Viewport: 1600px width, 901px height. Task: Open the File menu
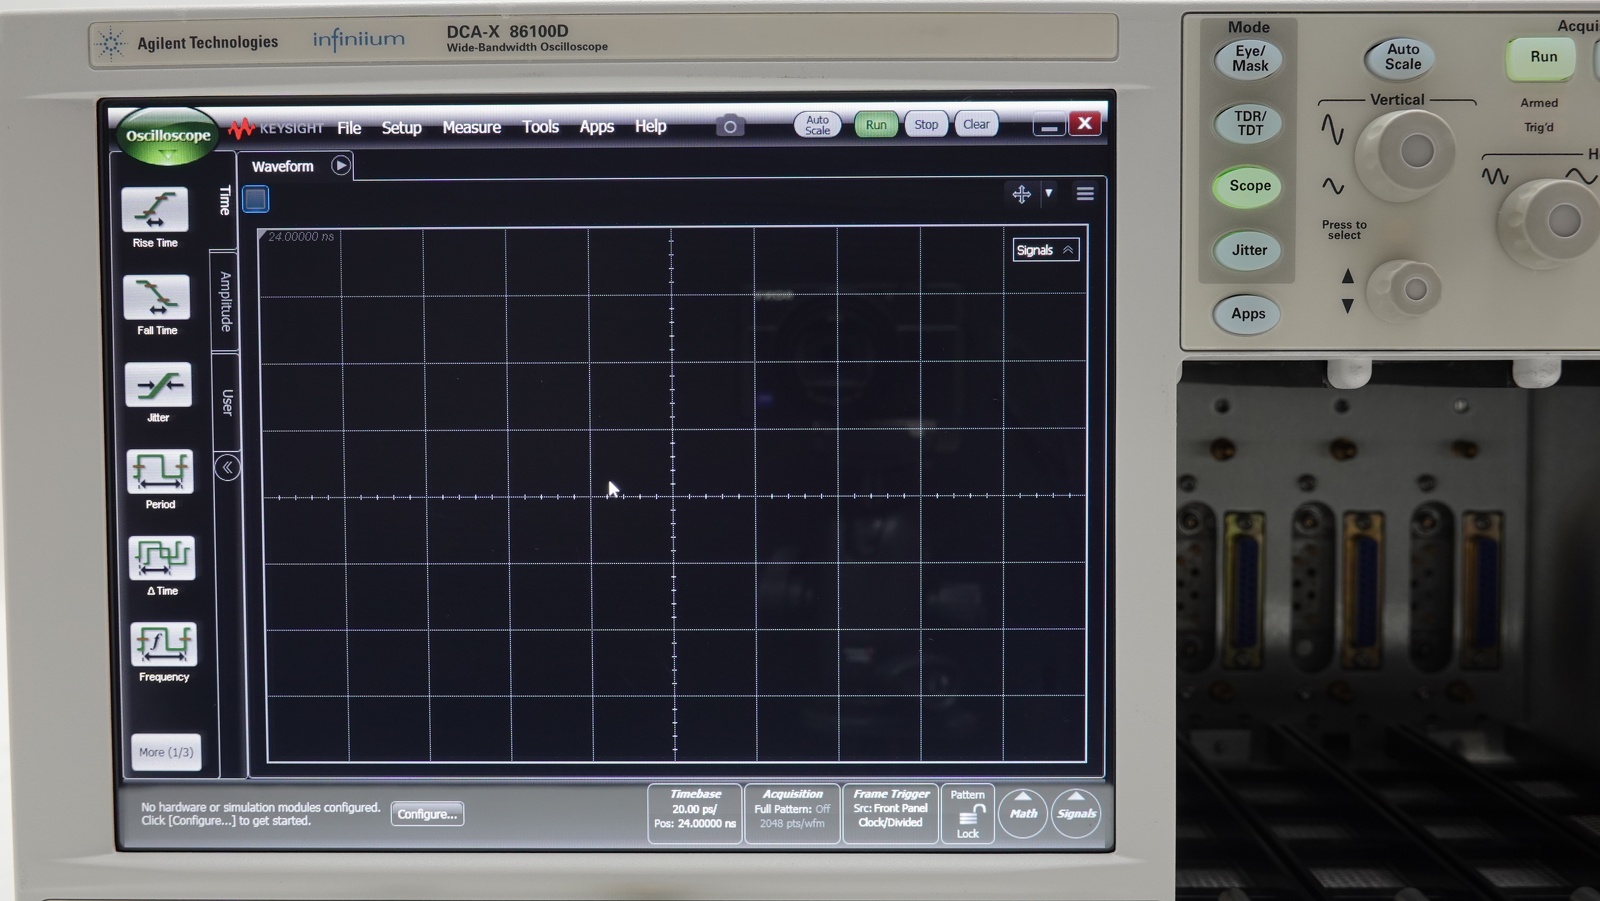pyautogui.click(x=349, y=128)
